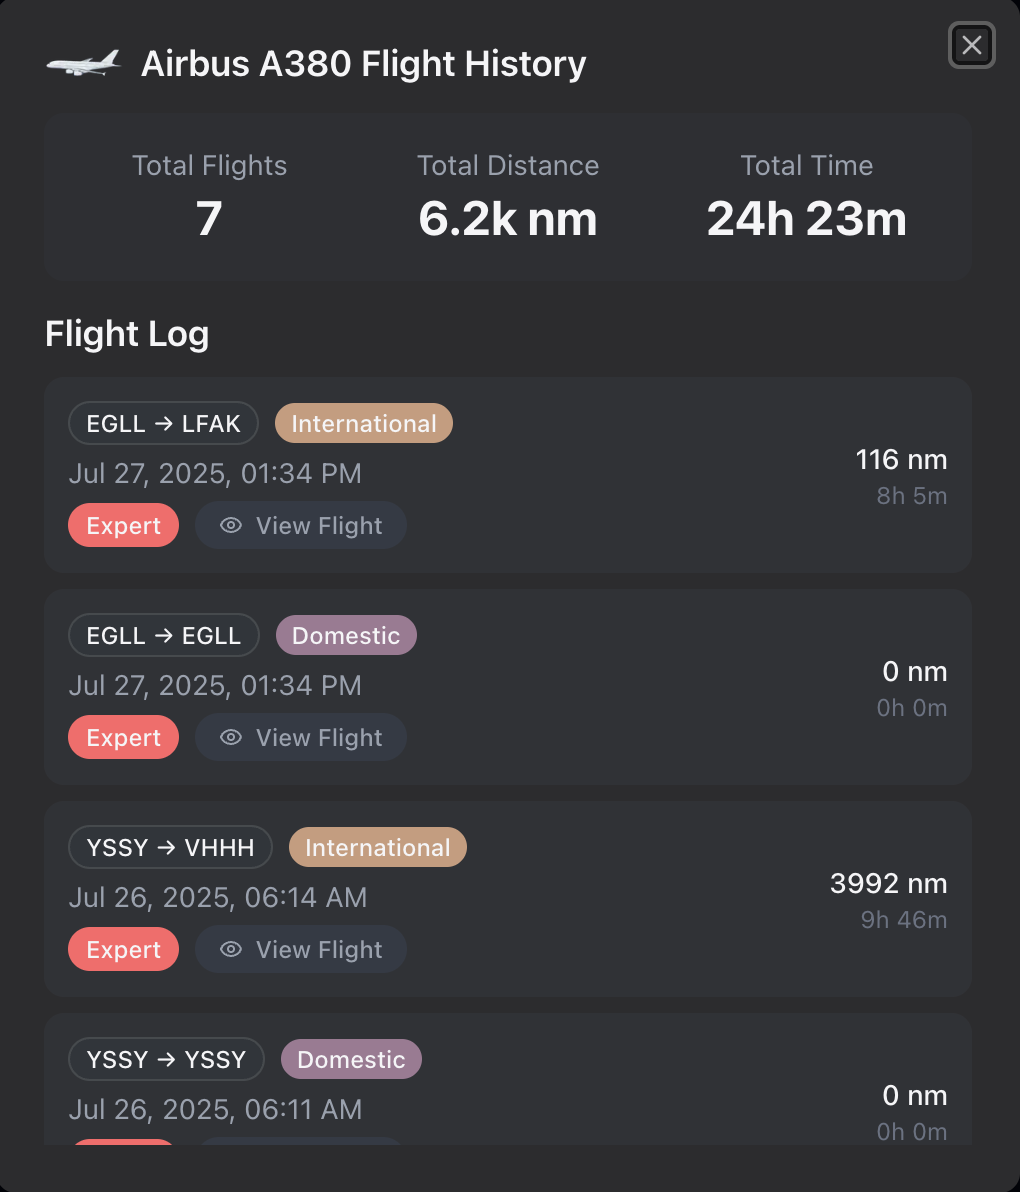Click eye icon on EGLL to LFAK flight
The width and height of the screenshot is (1020, 1192).
(x=231, y=526)
